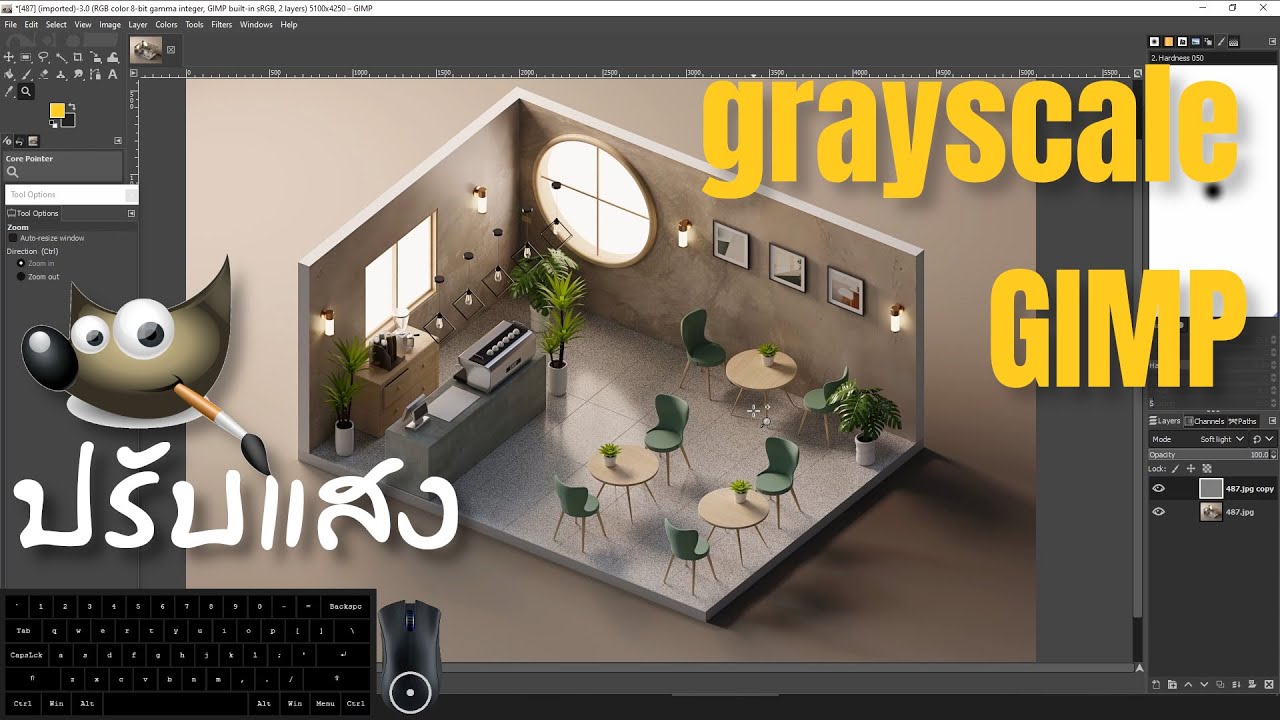Delete the selected layer
The width and height of the screenshot is (1280, 720).
point(1269,684)
